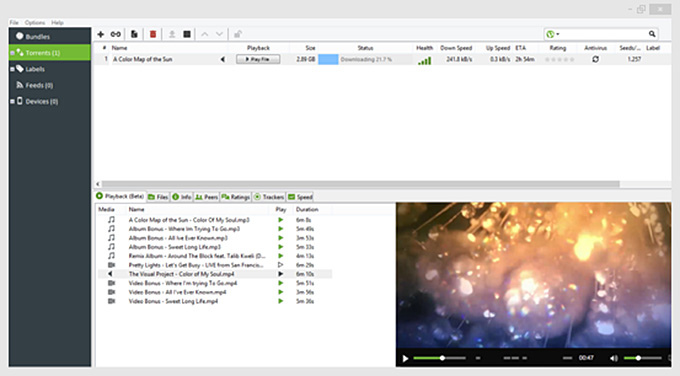Play All Ive Ever Known.mp3
The image size is (680, 376).
coord(281,238)
